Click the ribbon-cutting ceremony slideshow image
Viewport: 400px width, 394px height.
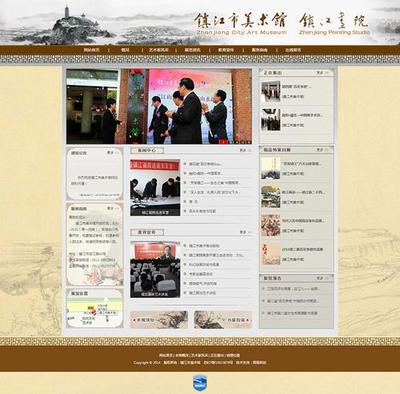(x=159, y=106)
